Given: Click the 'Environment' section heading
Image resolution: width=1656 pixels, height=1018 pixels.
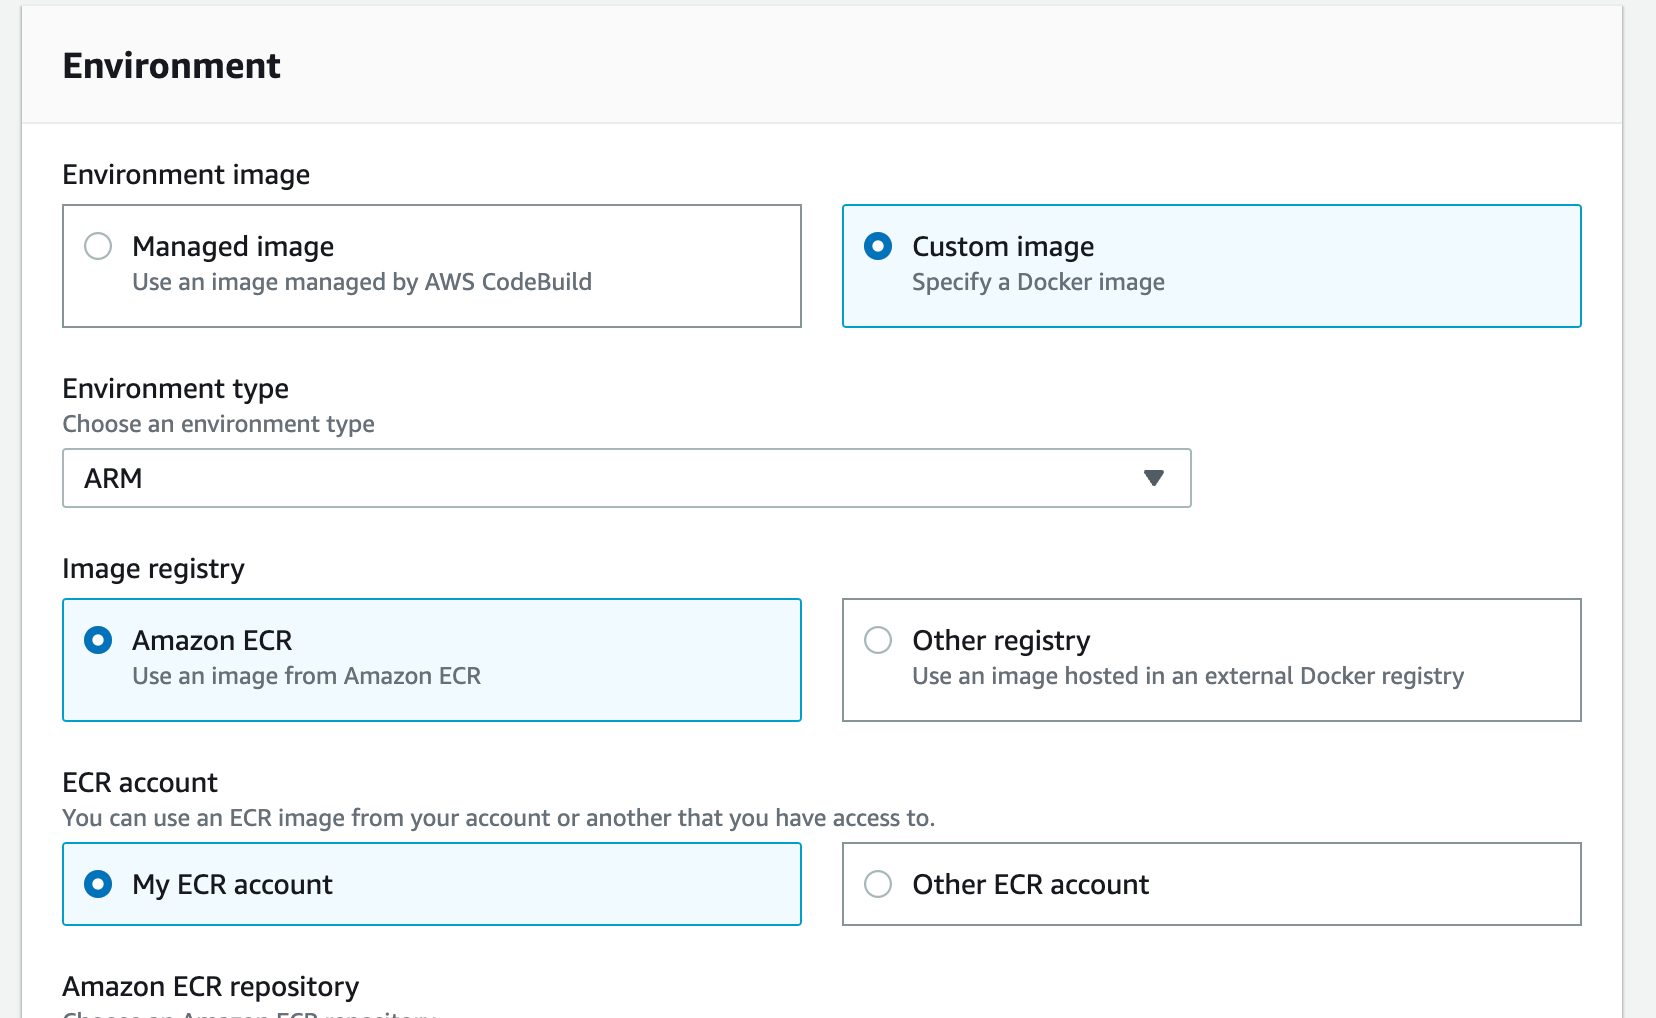Looking at the screenshot, I should 172,66.
